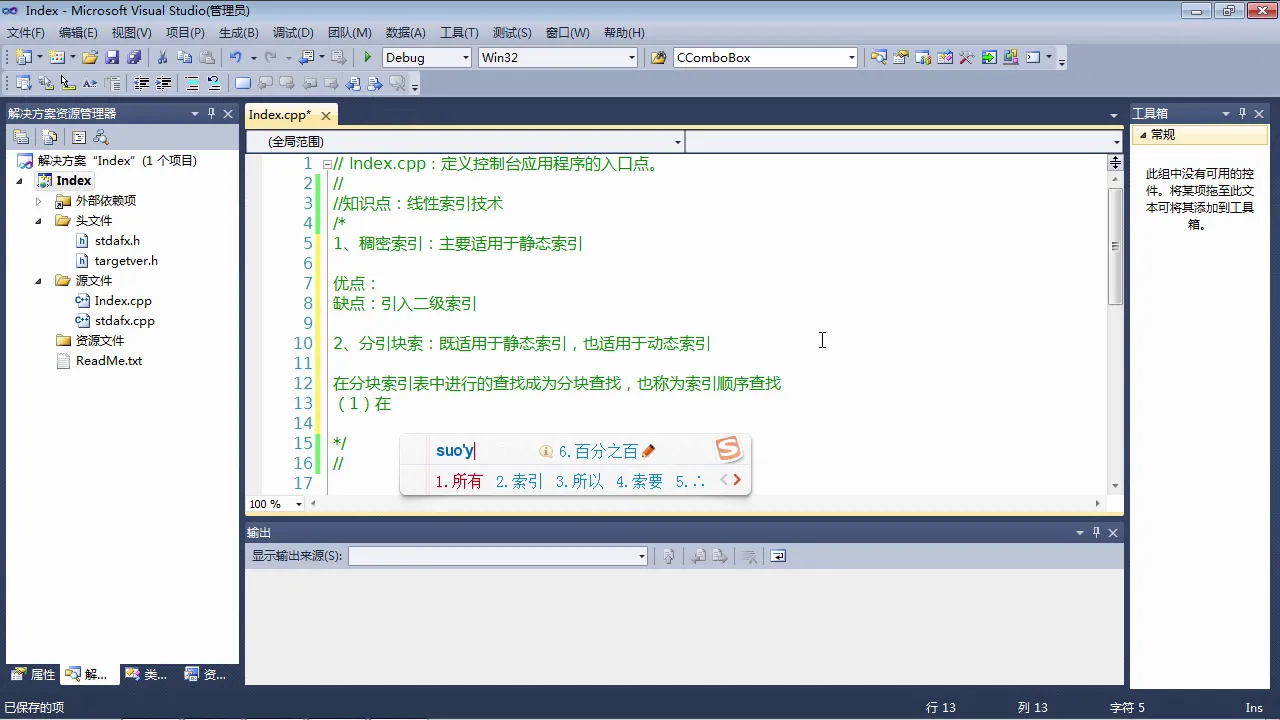Viewport: 1280px width, 720px height.
Task: Click the Extension Manager icon
Action: point(1010,57)
